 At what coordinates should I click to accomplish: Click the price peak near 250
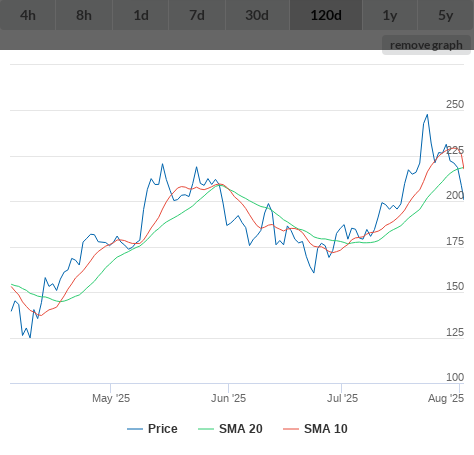pos(427,115)
